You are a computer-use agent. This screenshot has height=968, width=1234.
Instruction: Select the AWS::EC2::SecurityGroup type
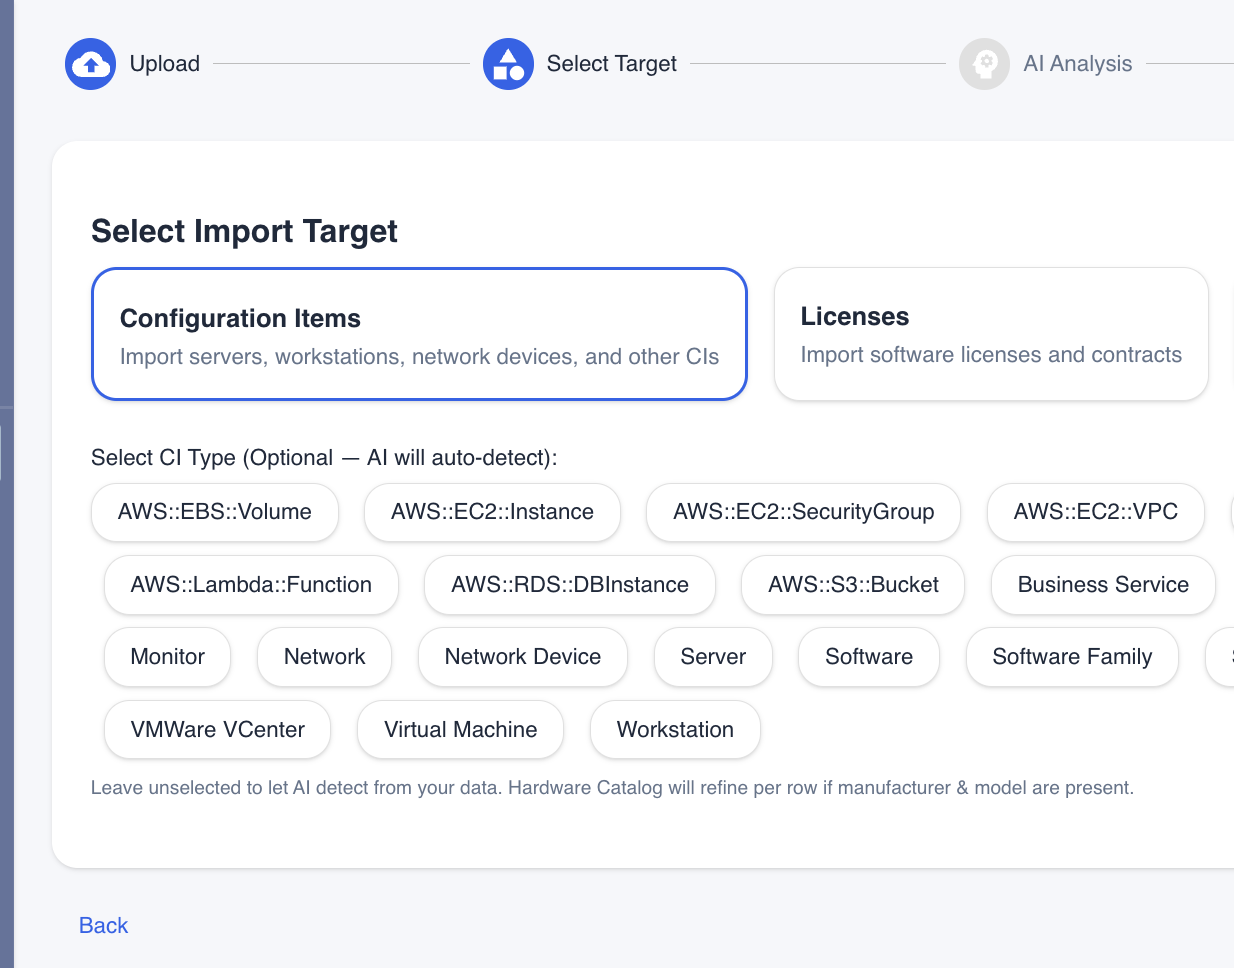point(803,512)
